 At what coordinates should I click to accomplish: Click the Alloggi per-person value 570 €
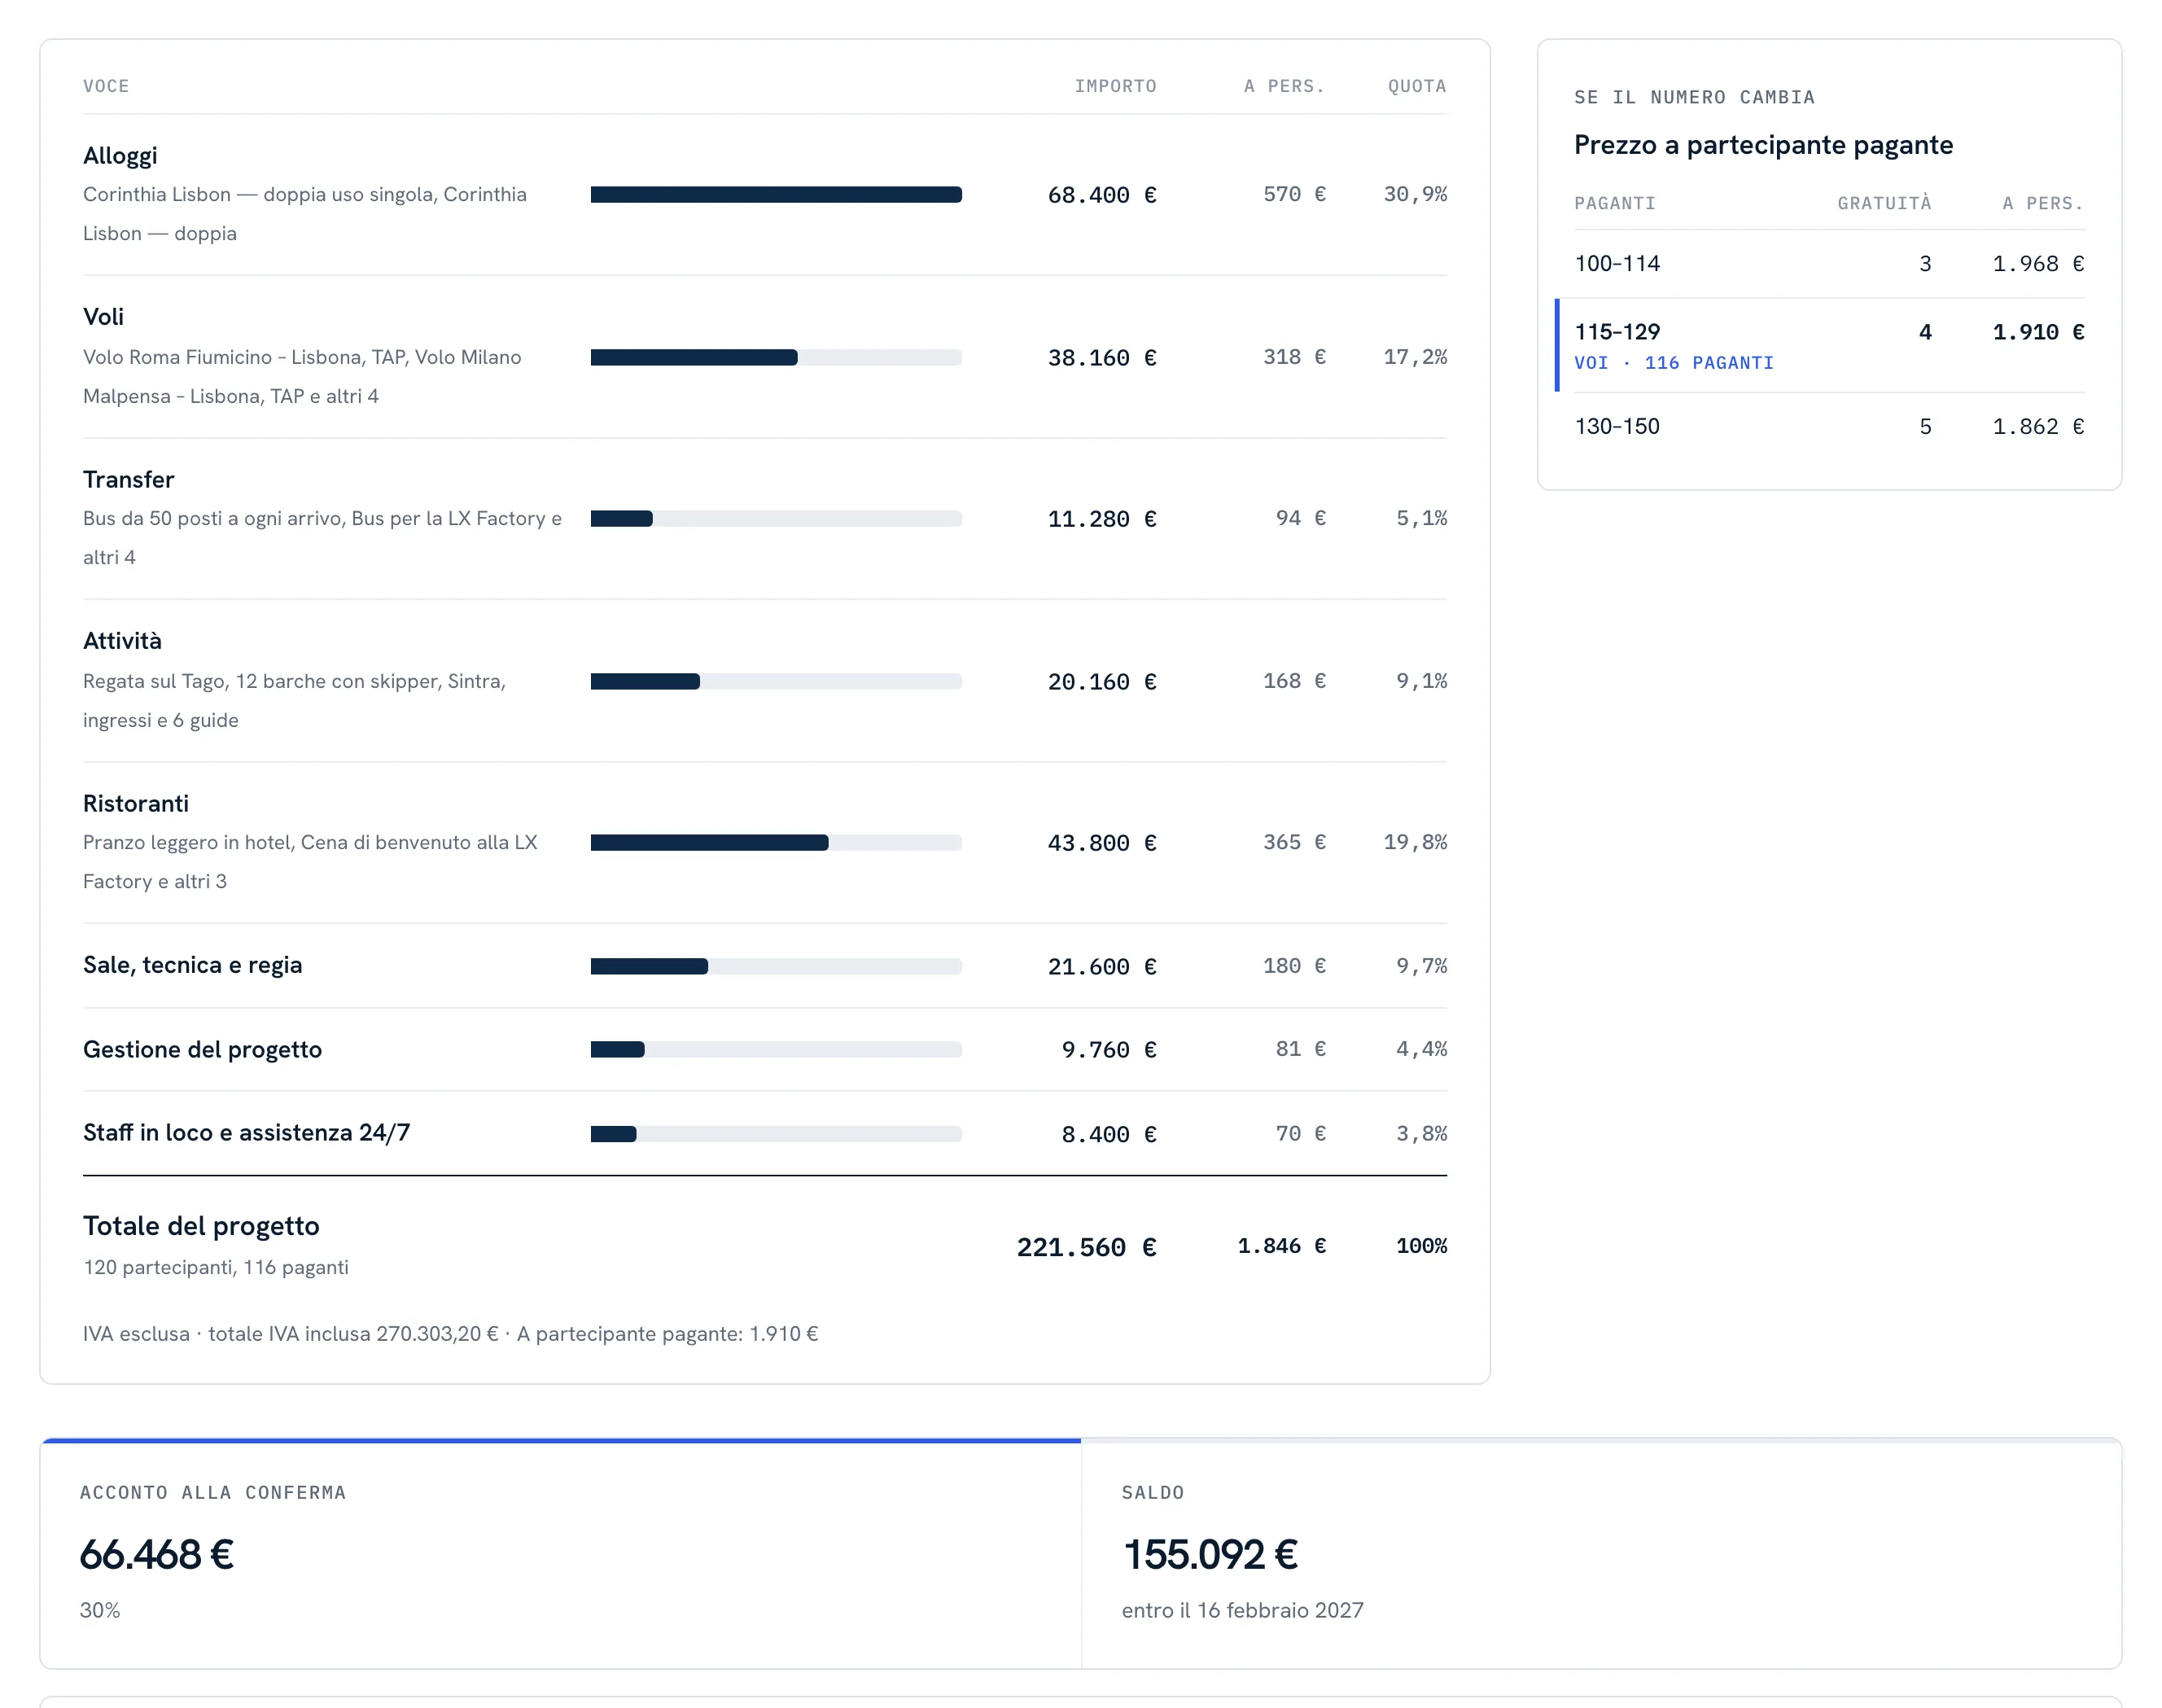[1294, 195]
